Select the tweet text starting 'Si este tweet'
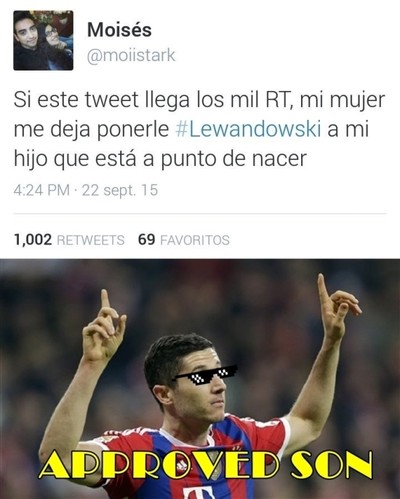Image resolution: width=400 pixels, height=499 pixels. click(x=199, y=129)
